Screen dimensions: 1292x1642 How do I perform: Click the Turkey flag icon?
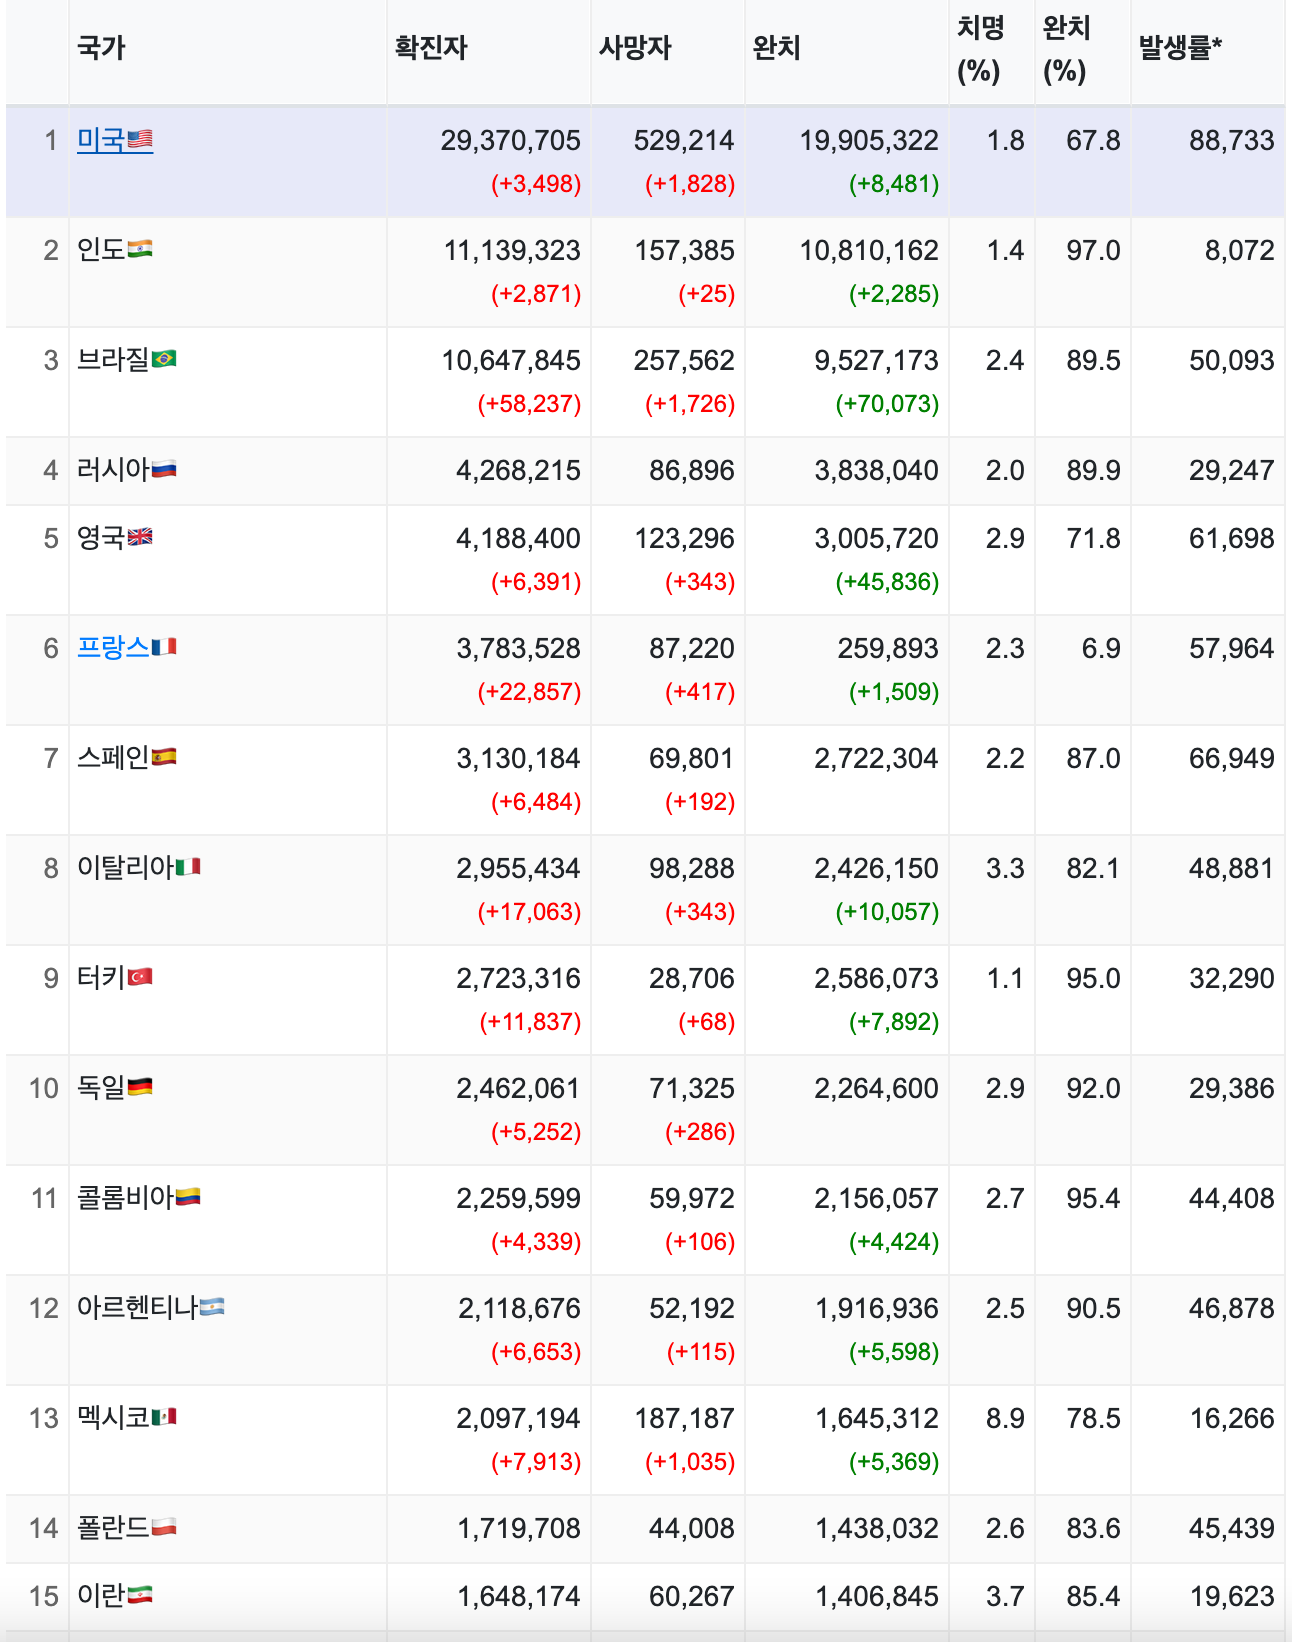coord(140,977)
